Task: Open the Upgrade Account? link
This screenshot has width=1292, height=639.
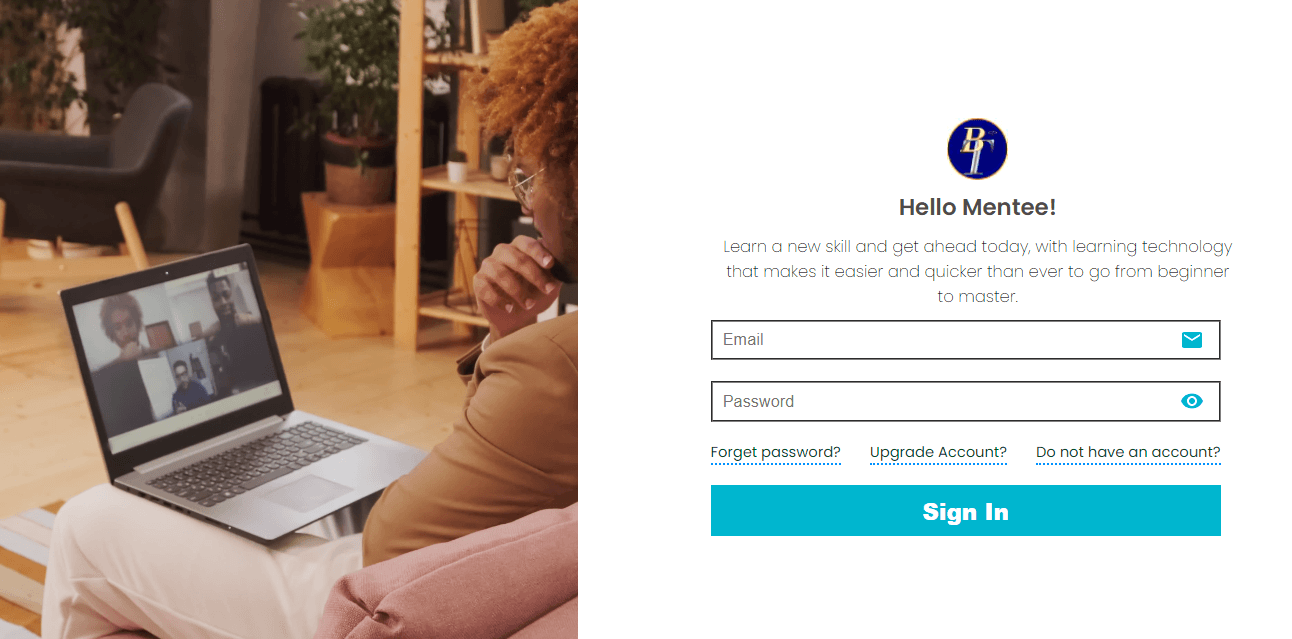Action: point(938,453)
